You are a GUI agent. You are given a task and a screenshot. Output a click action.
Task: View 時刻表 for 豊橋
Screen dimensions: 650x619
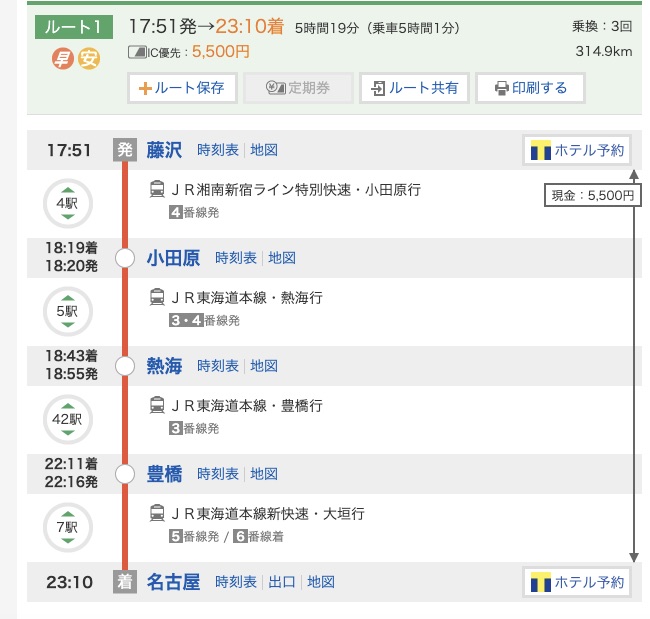[x=218, y=474]
